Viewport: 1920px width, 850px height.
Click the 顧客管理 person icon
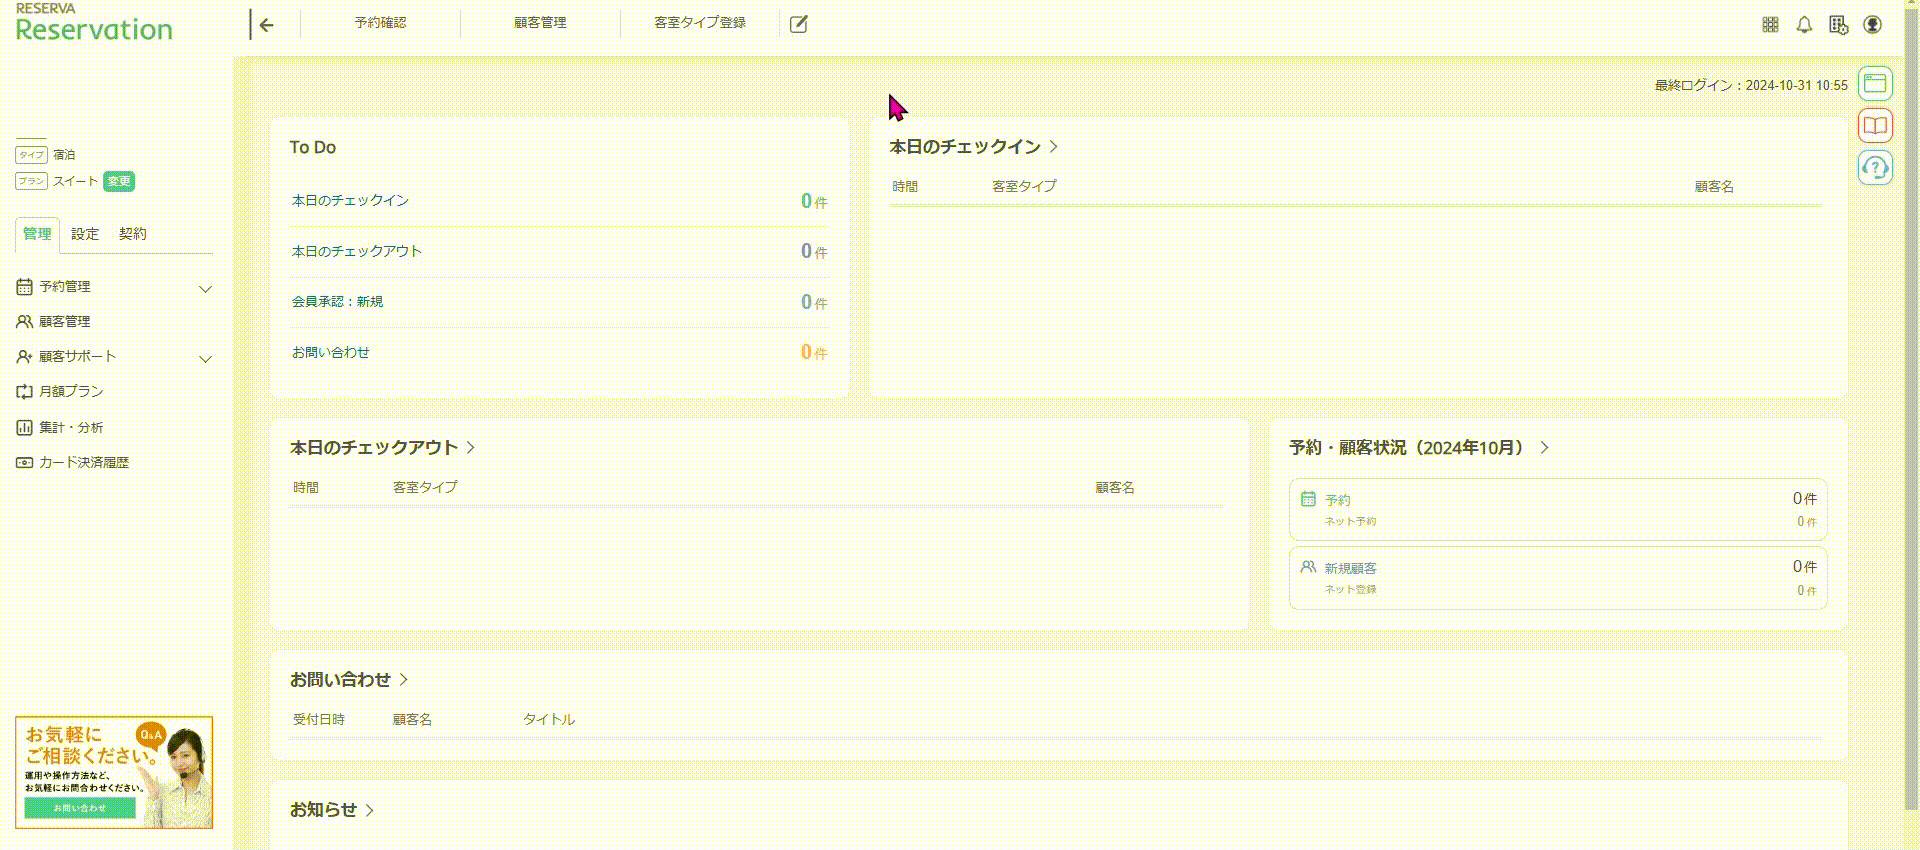click(24, 322)
